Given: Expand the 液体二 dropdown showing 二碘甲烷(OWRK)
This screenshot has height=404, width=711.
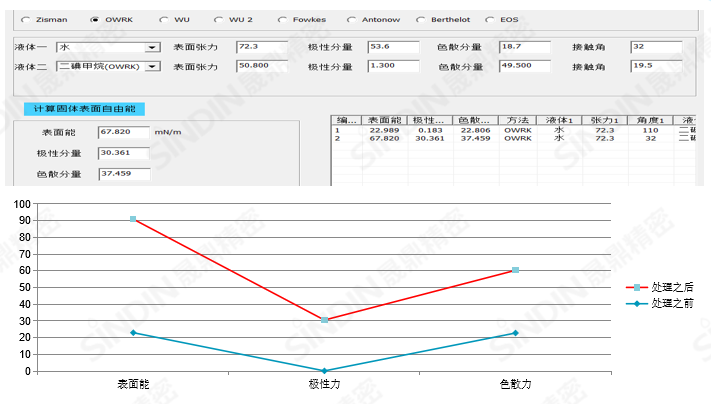Looking at the screenshot, I should click(x=152, y=67).
